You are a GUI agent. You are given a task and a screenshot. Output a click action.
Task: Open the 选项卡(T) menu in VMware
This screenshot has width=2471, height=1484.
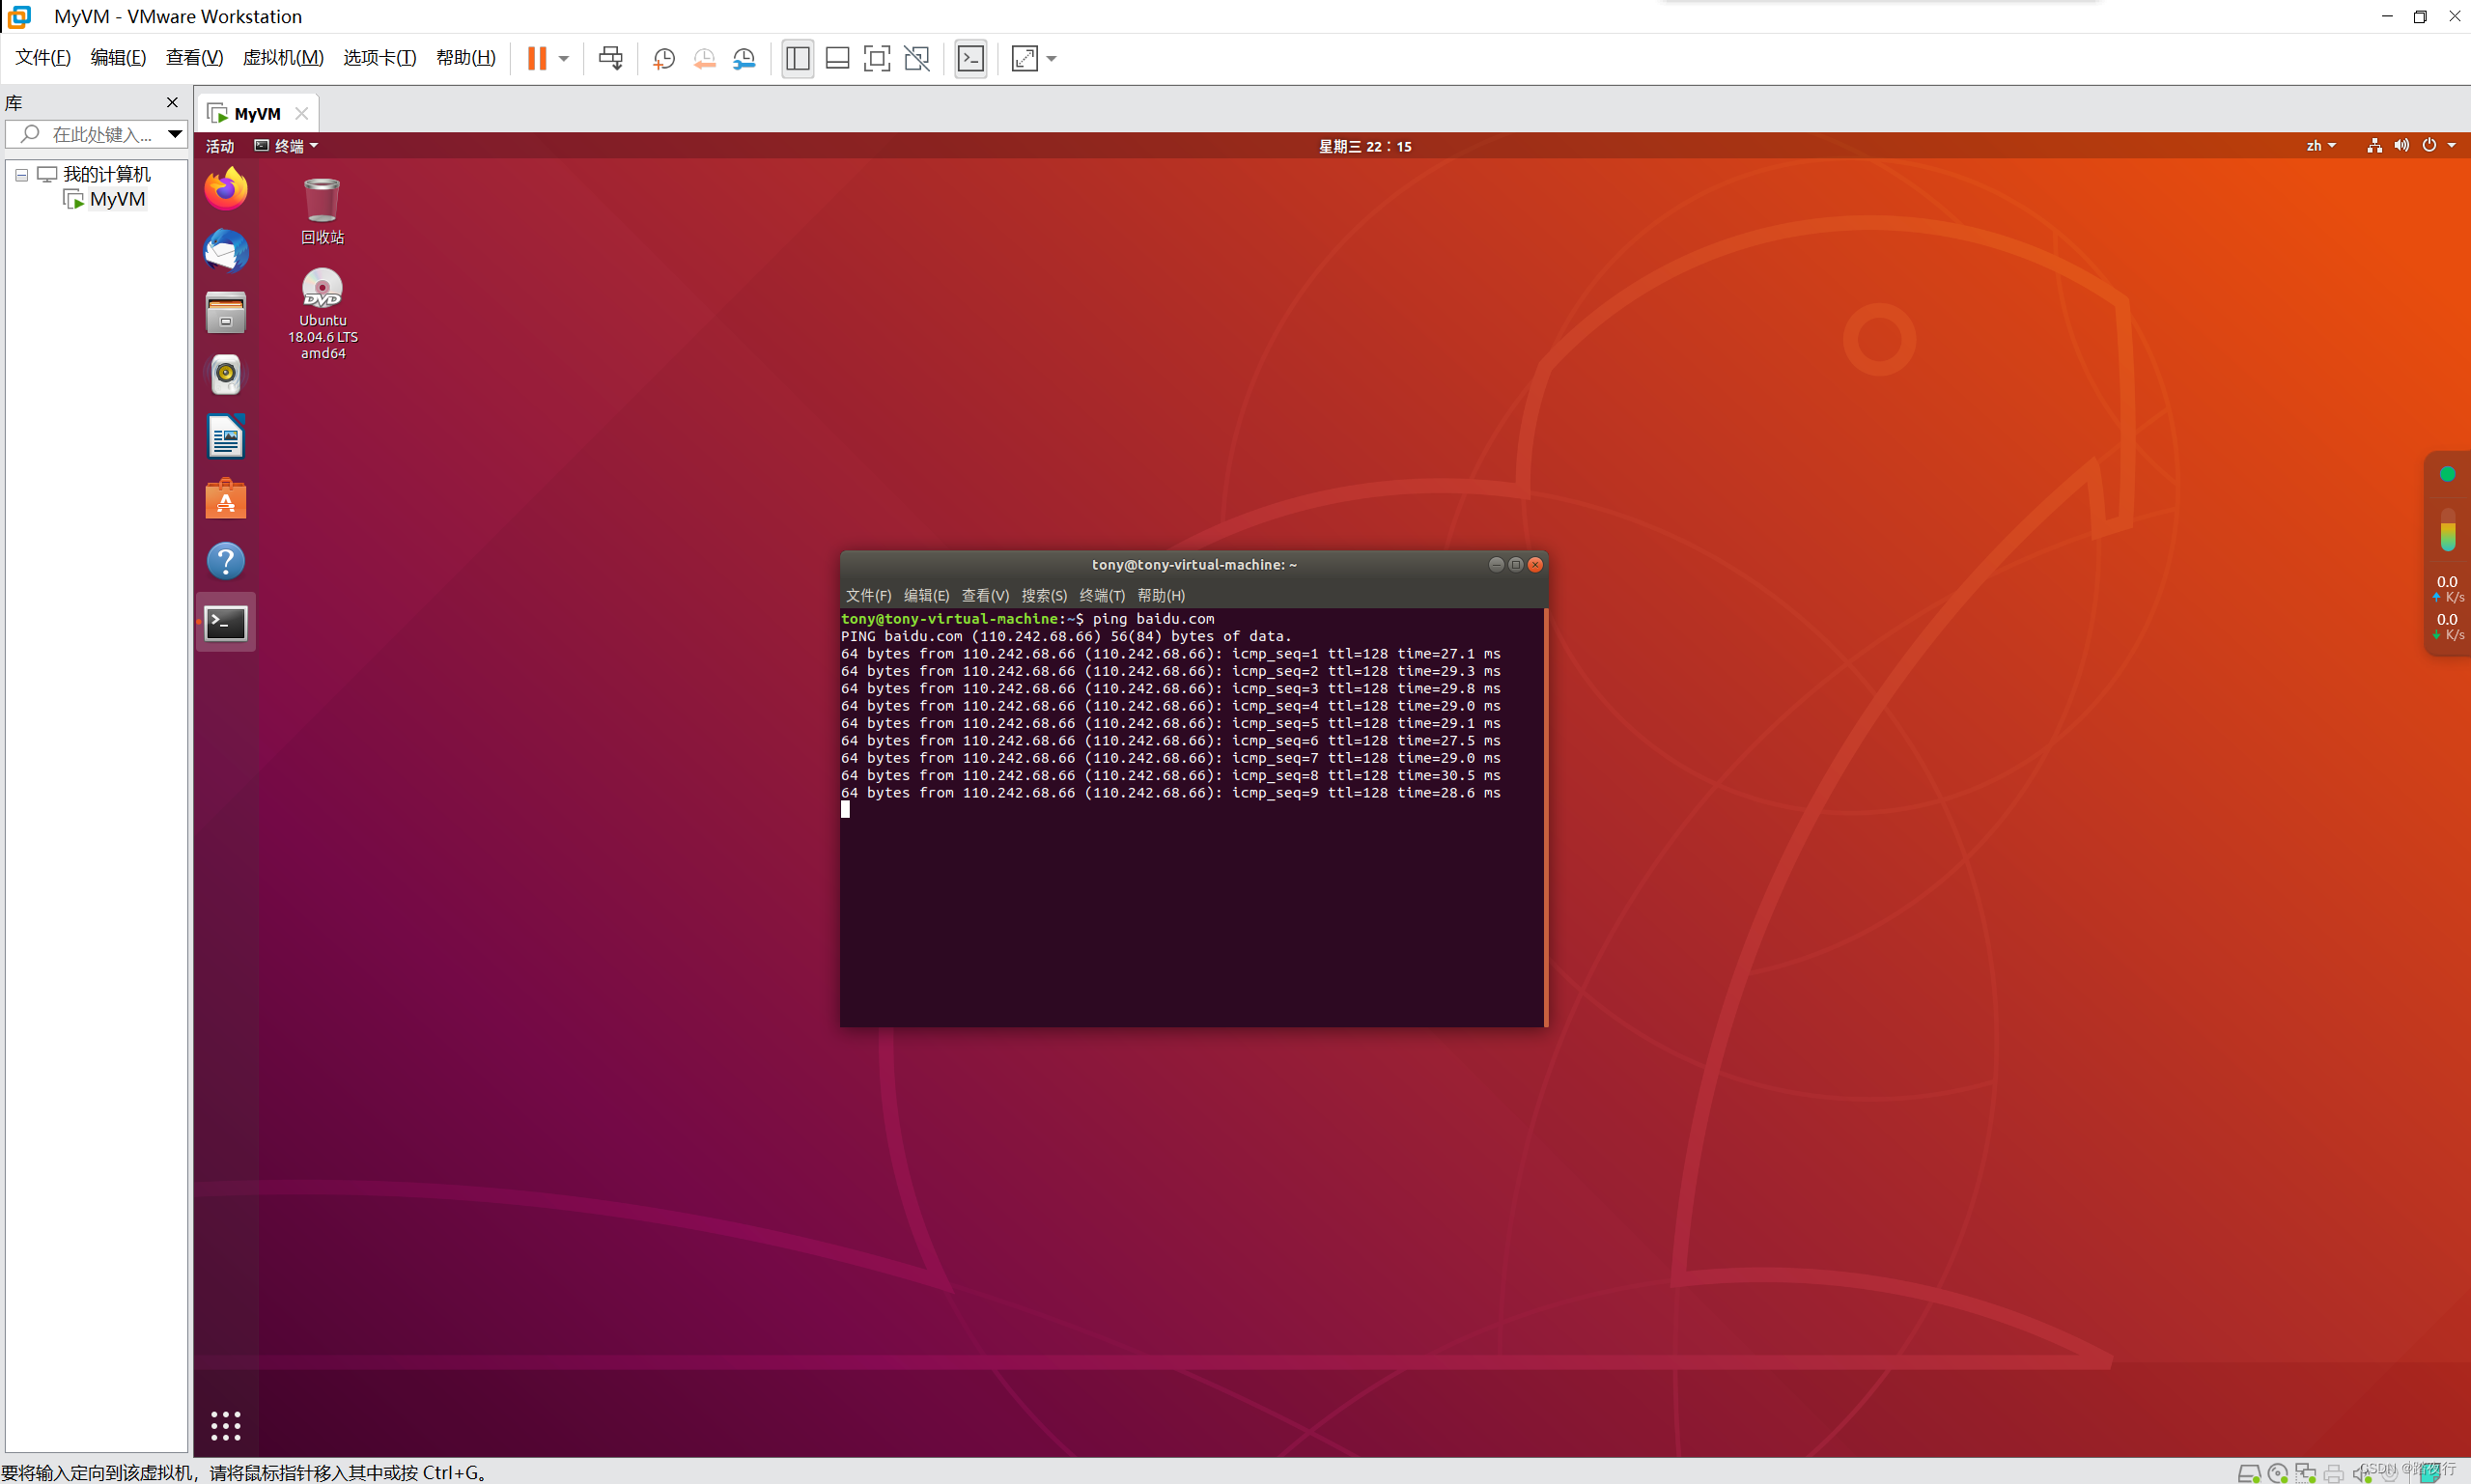click(x=379, y=57)
